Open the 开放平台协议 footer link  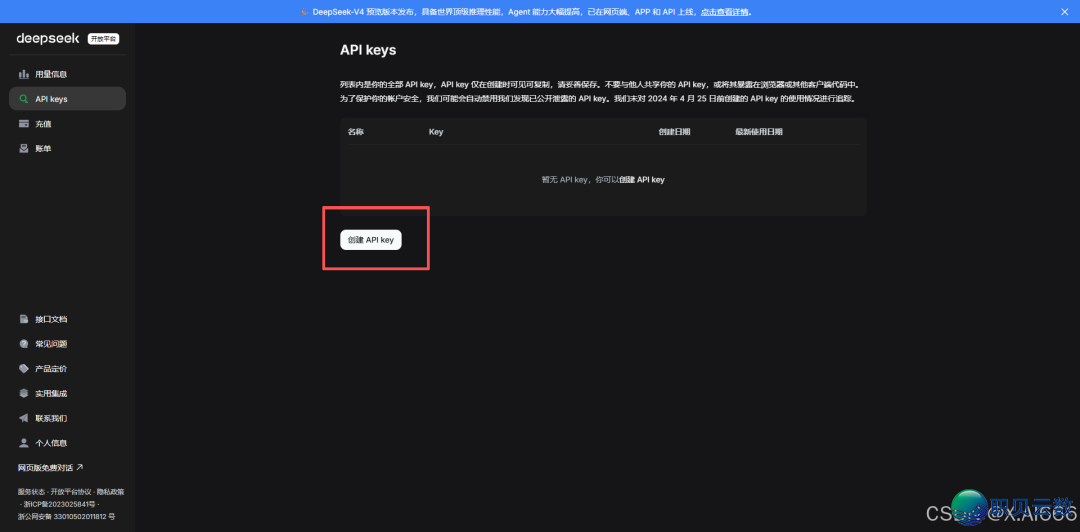[70, 492]
